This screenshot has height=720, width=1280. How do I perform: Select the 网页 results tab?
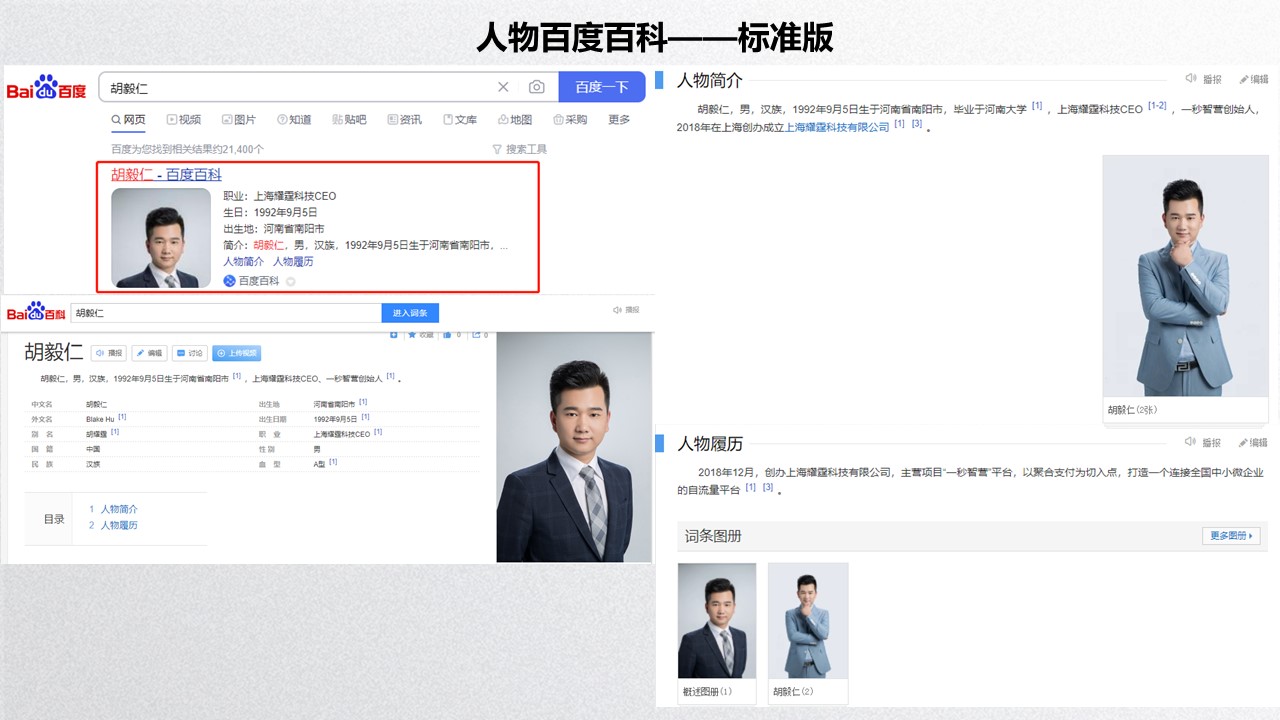click(x=129, y=119)
